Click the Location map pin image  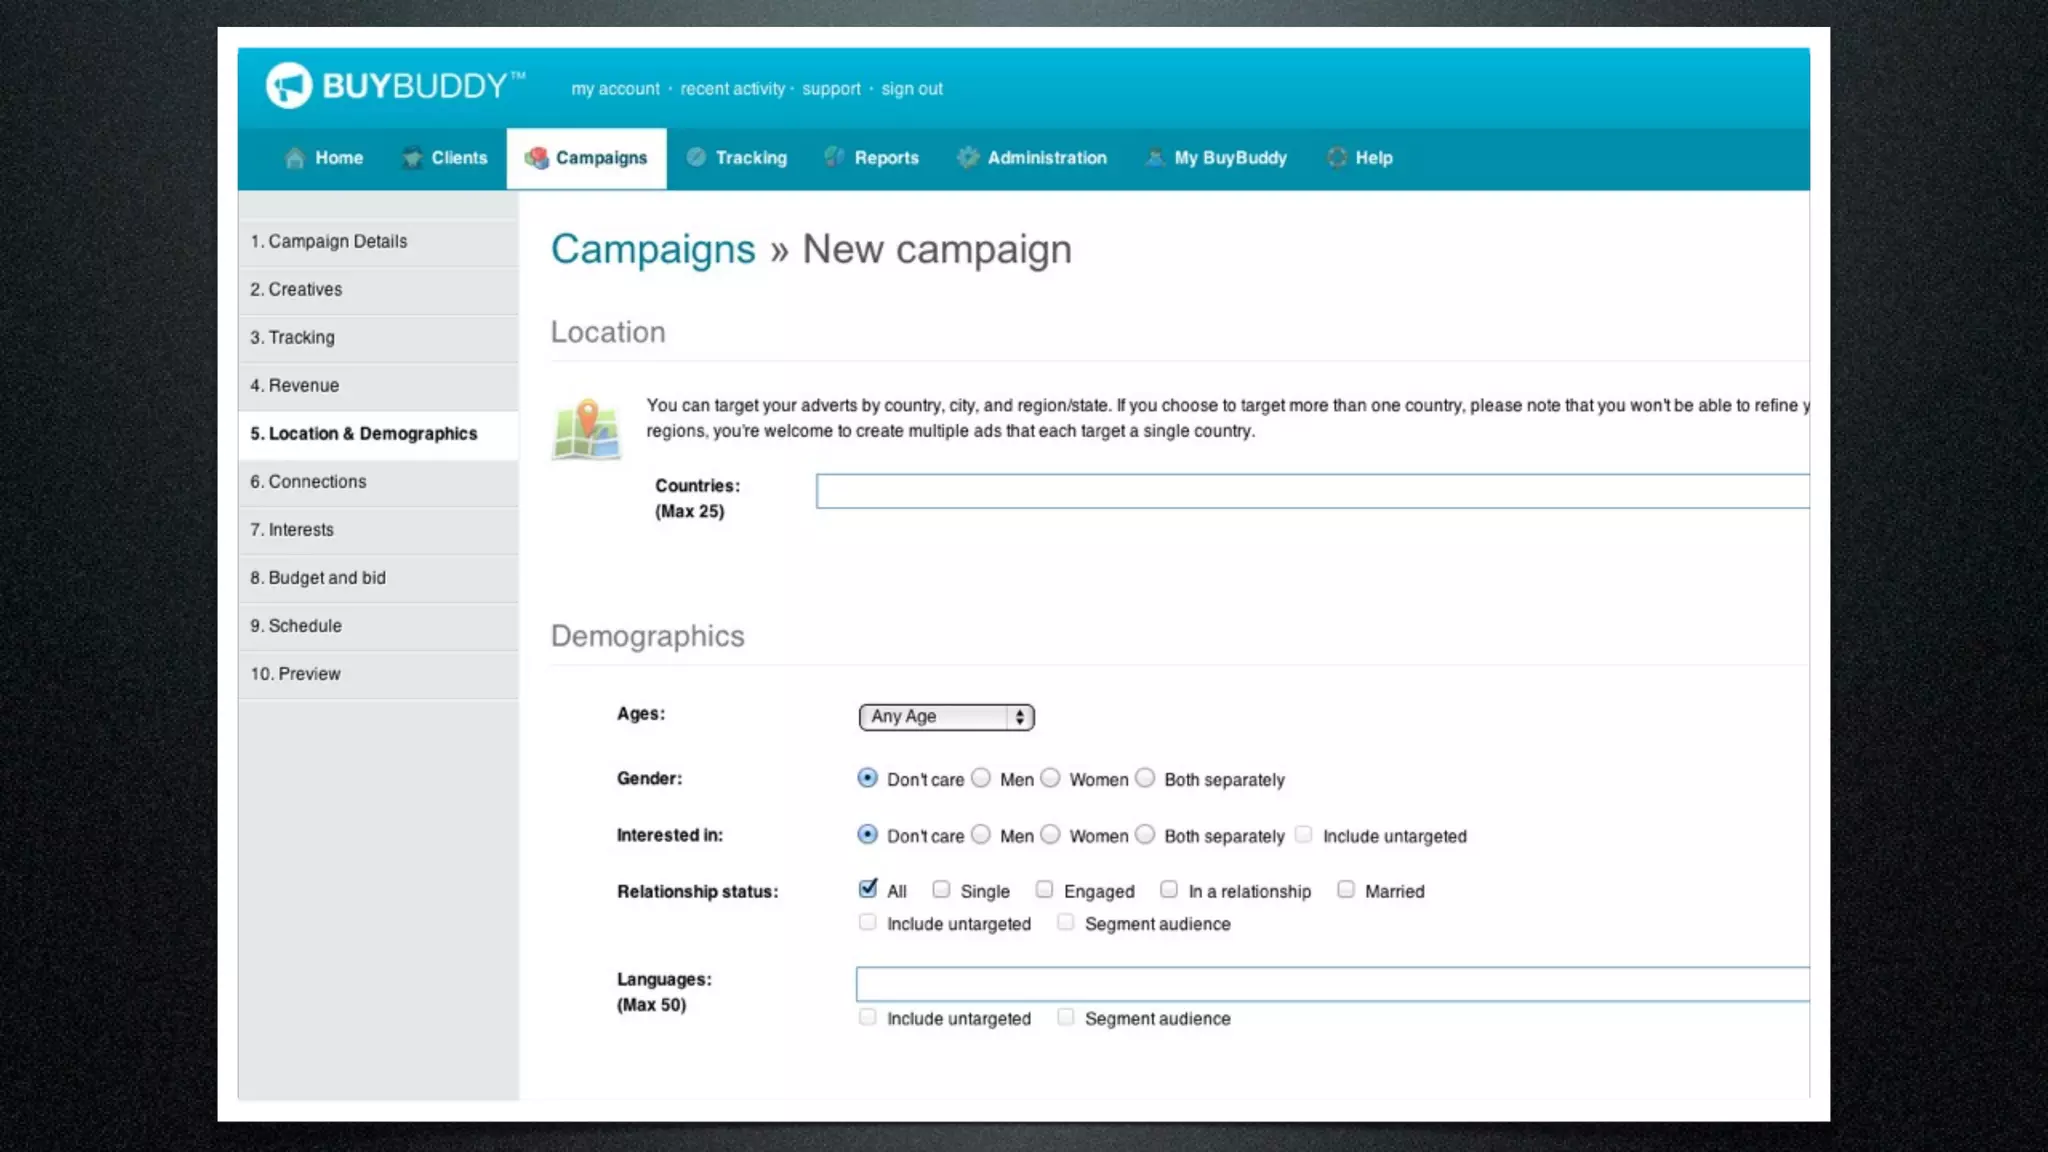587,430
